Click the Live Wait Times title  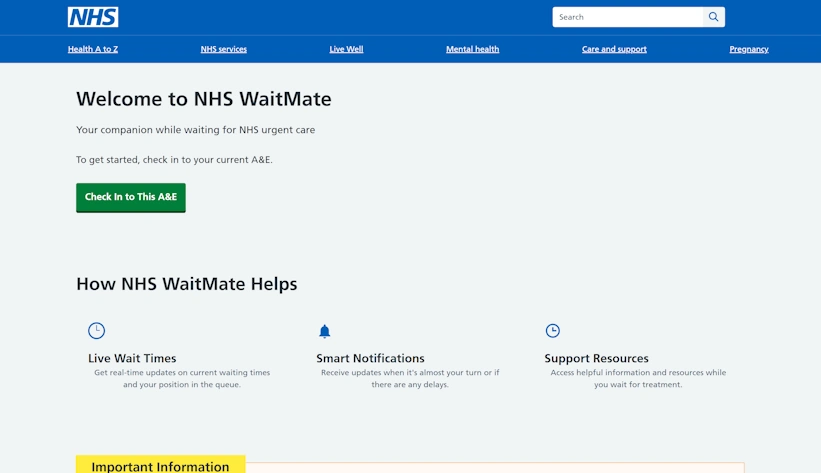[x=132, y=358]
